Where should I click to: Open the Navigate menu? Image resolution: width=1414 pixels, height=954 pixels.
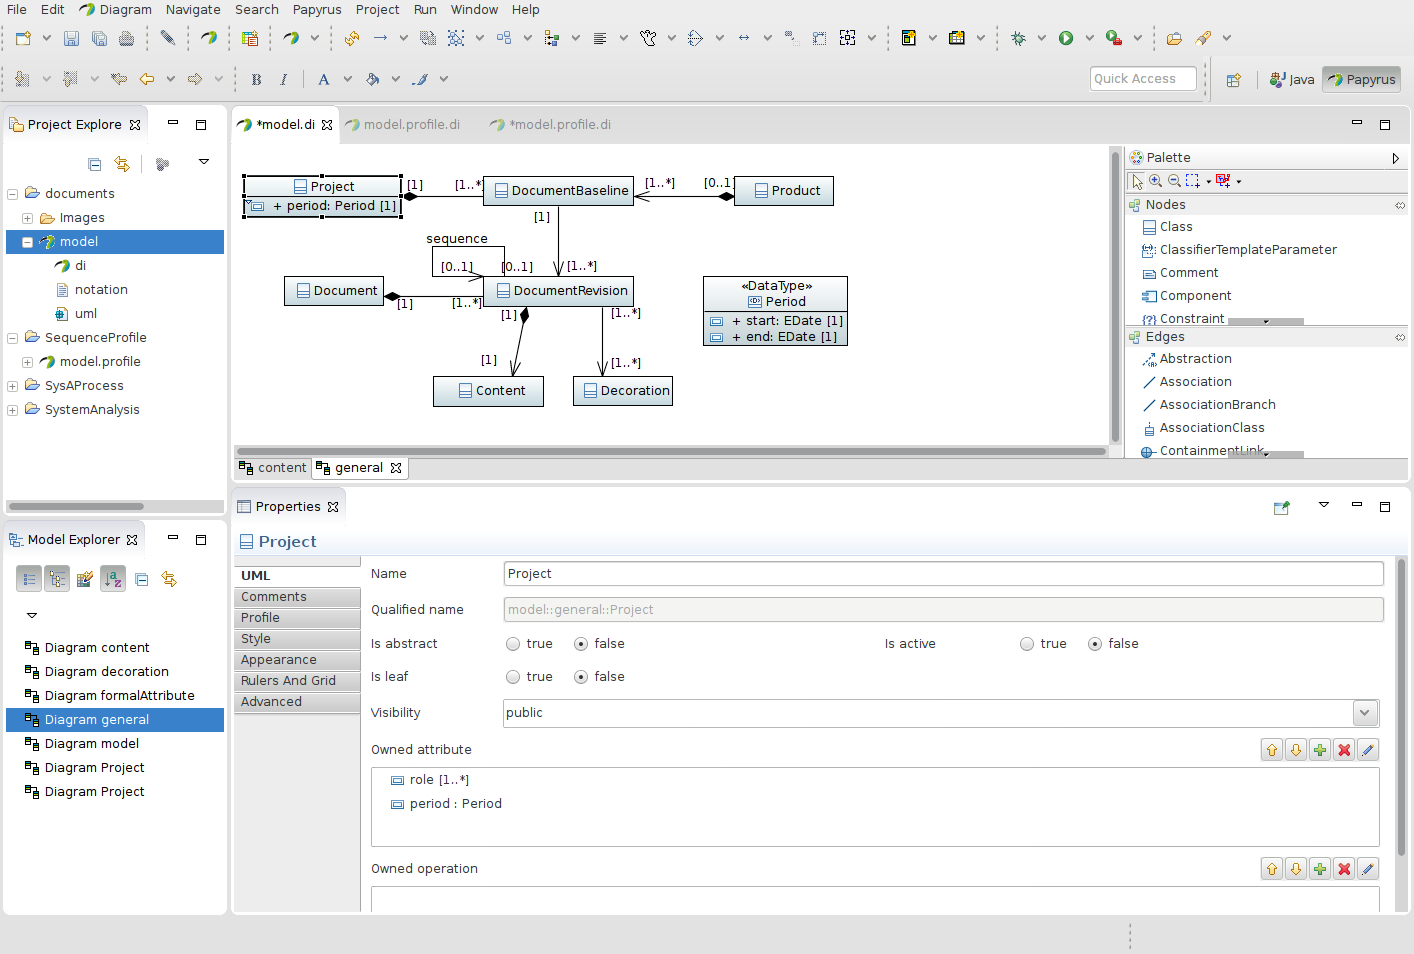193,9
